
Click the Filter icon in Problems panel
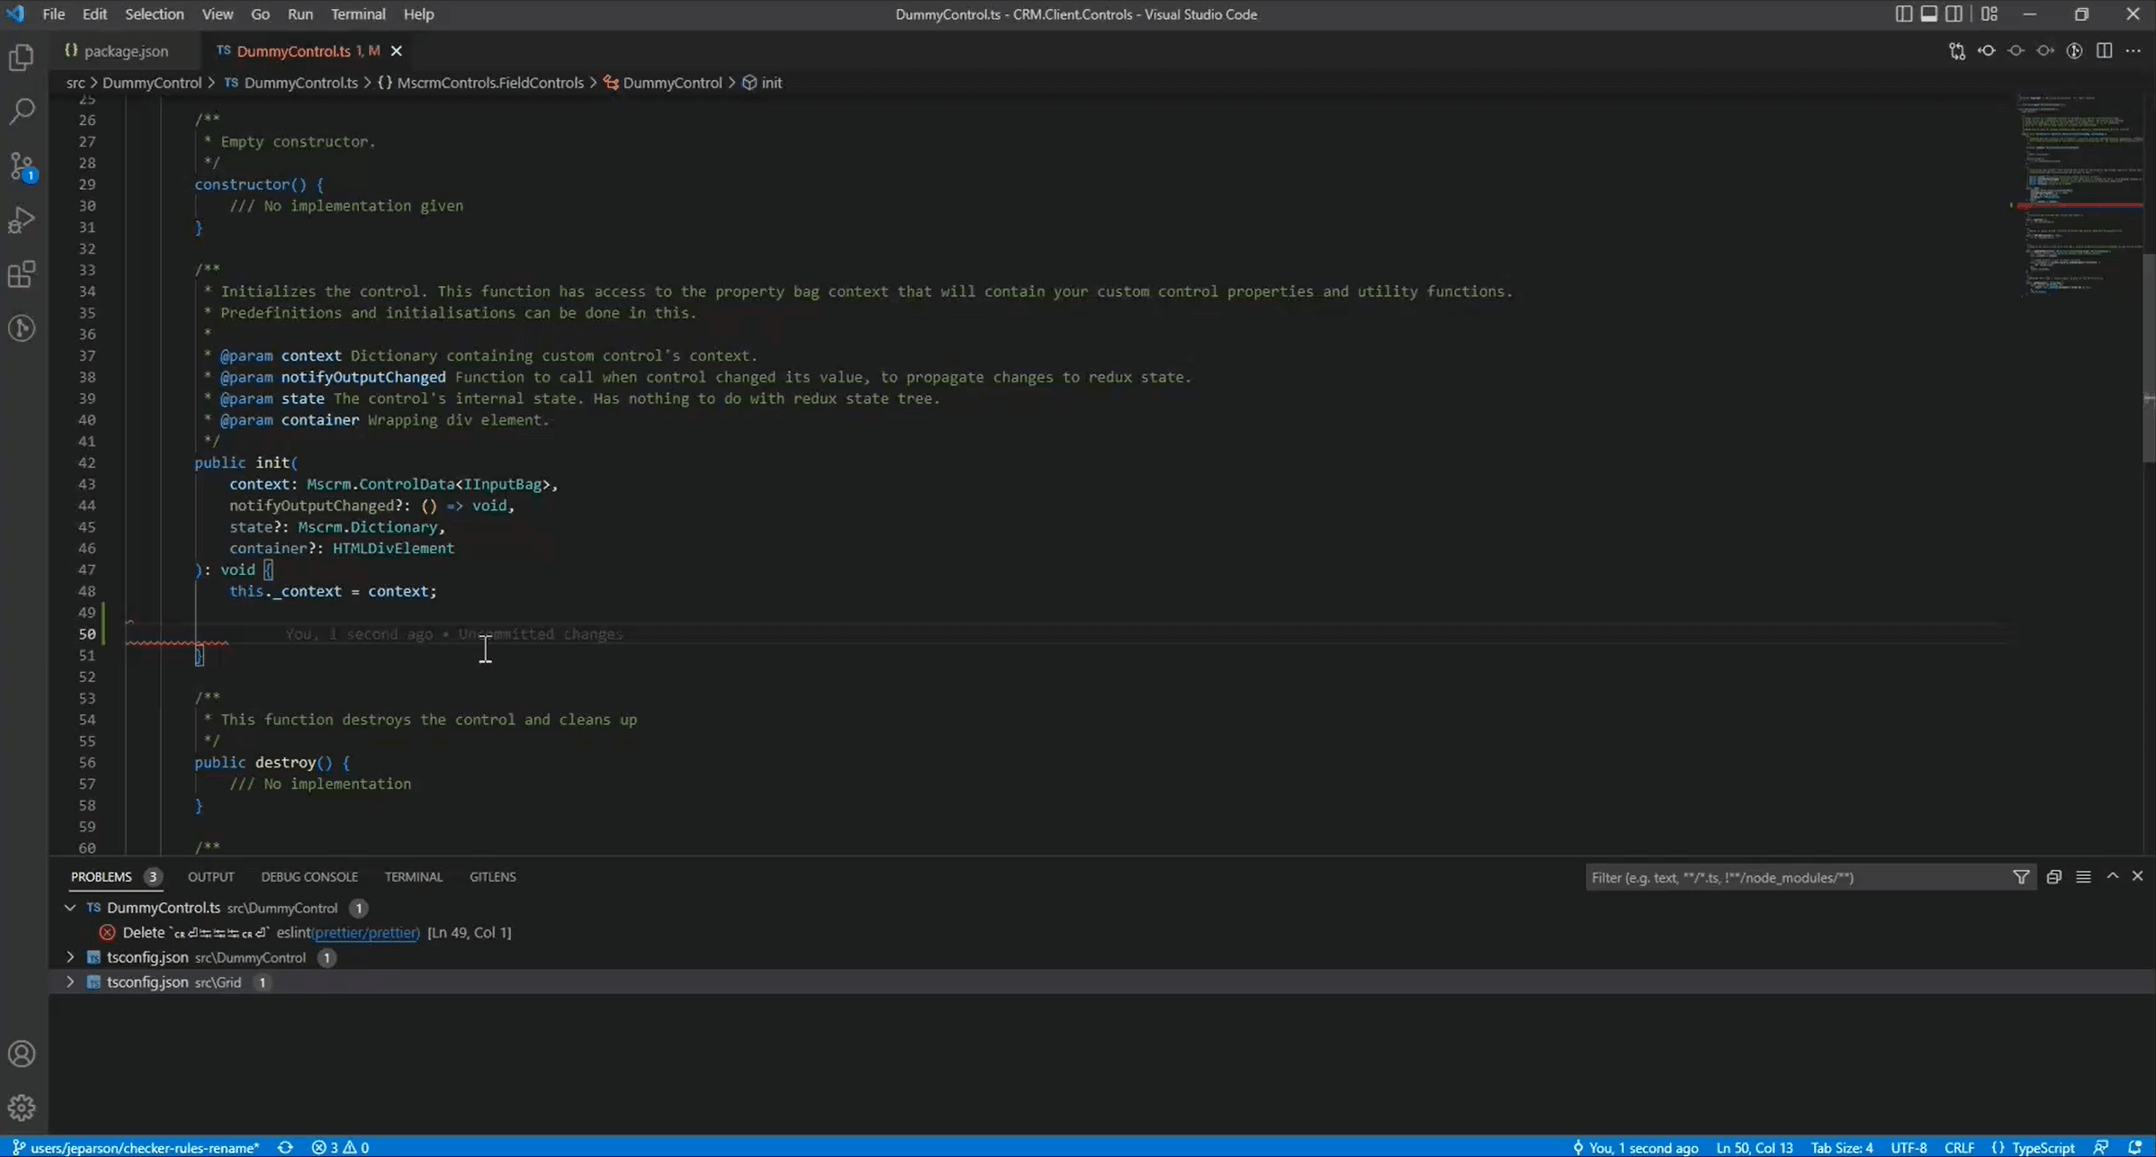pyautogui.click(x=2021, y=877)
